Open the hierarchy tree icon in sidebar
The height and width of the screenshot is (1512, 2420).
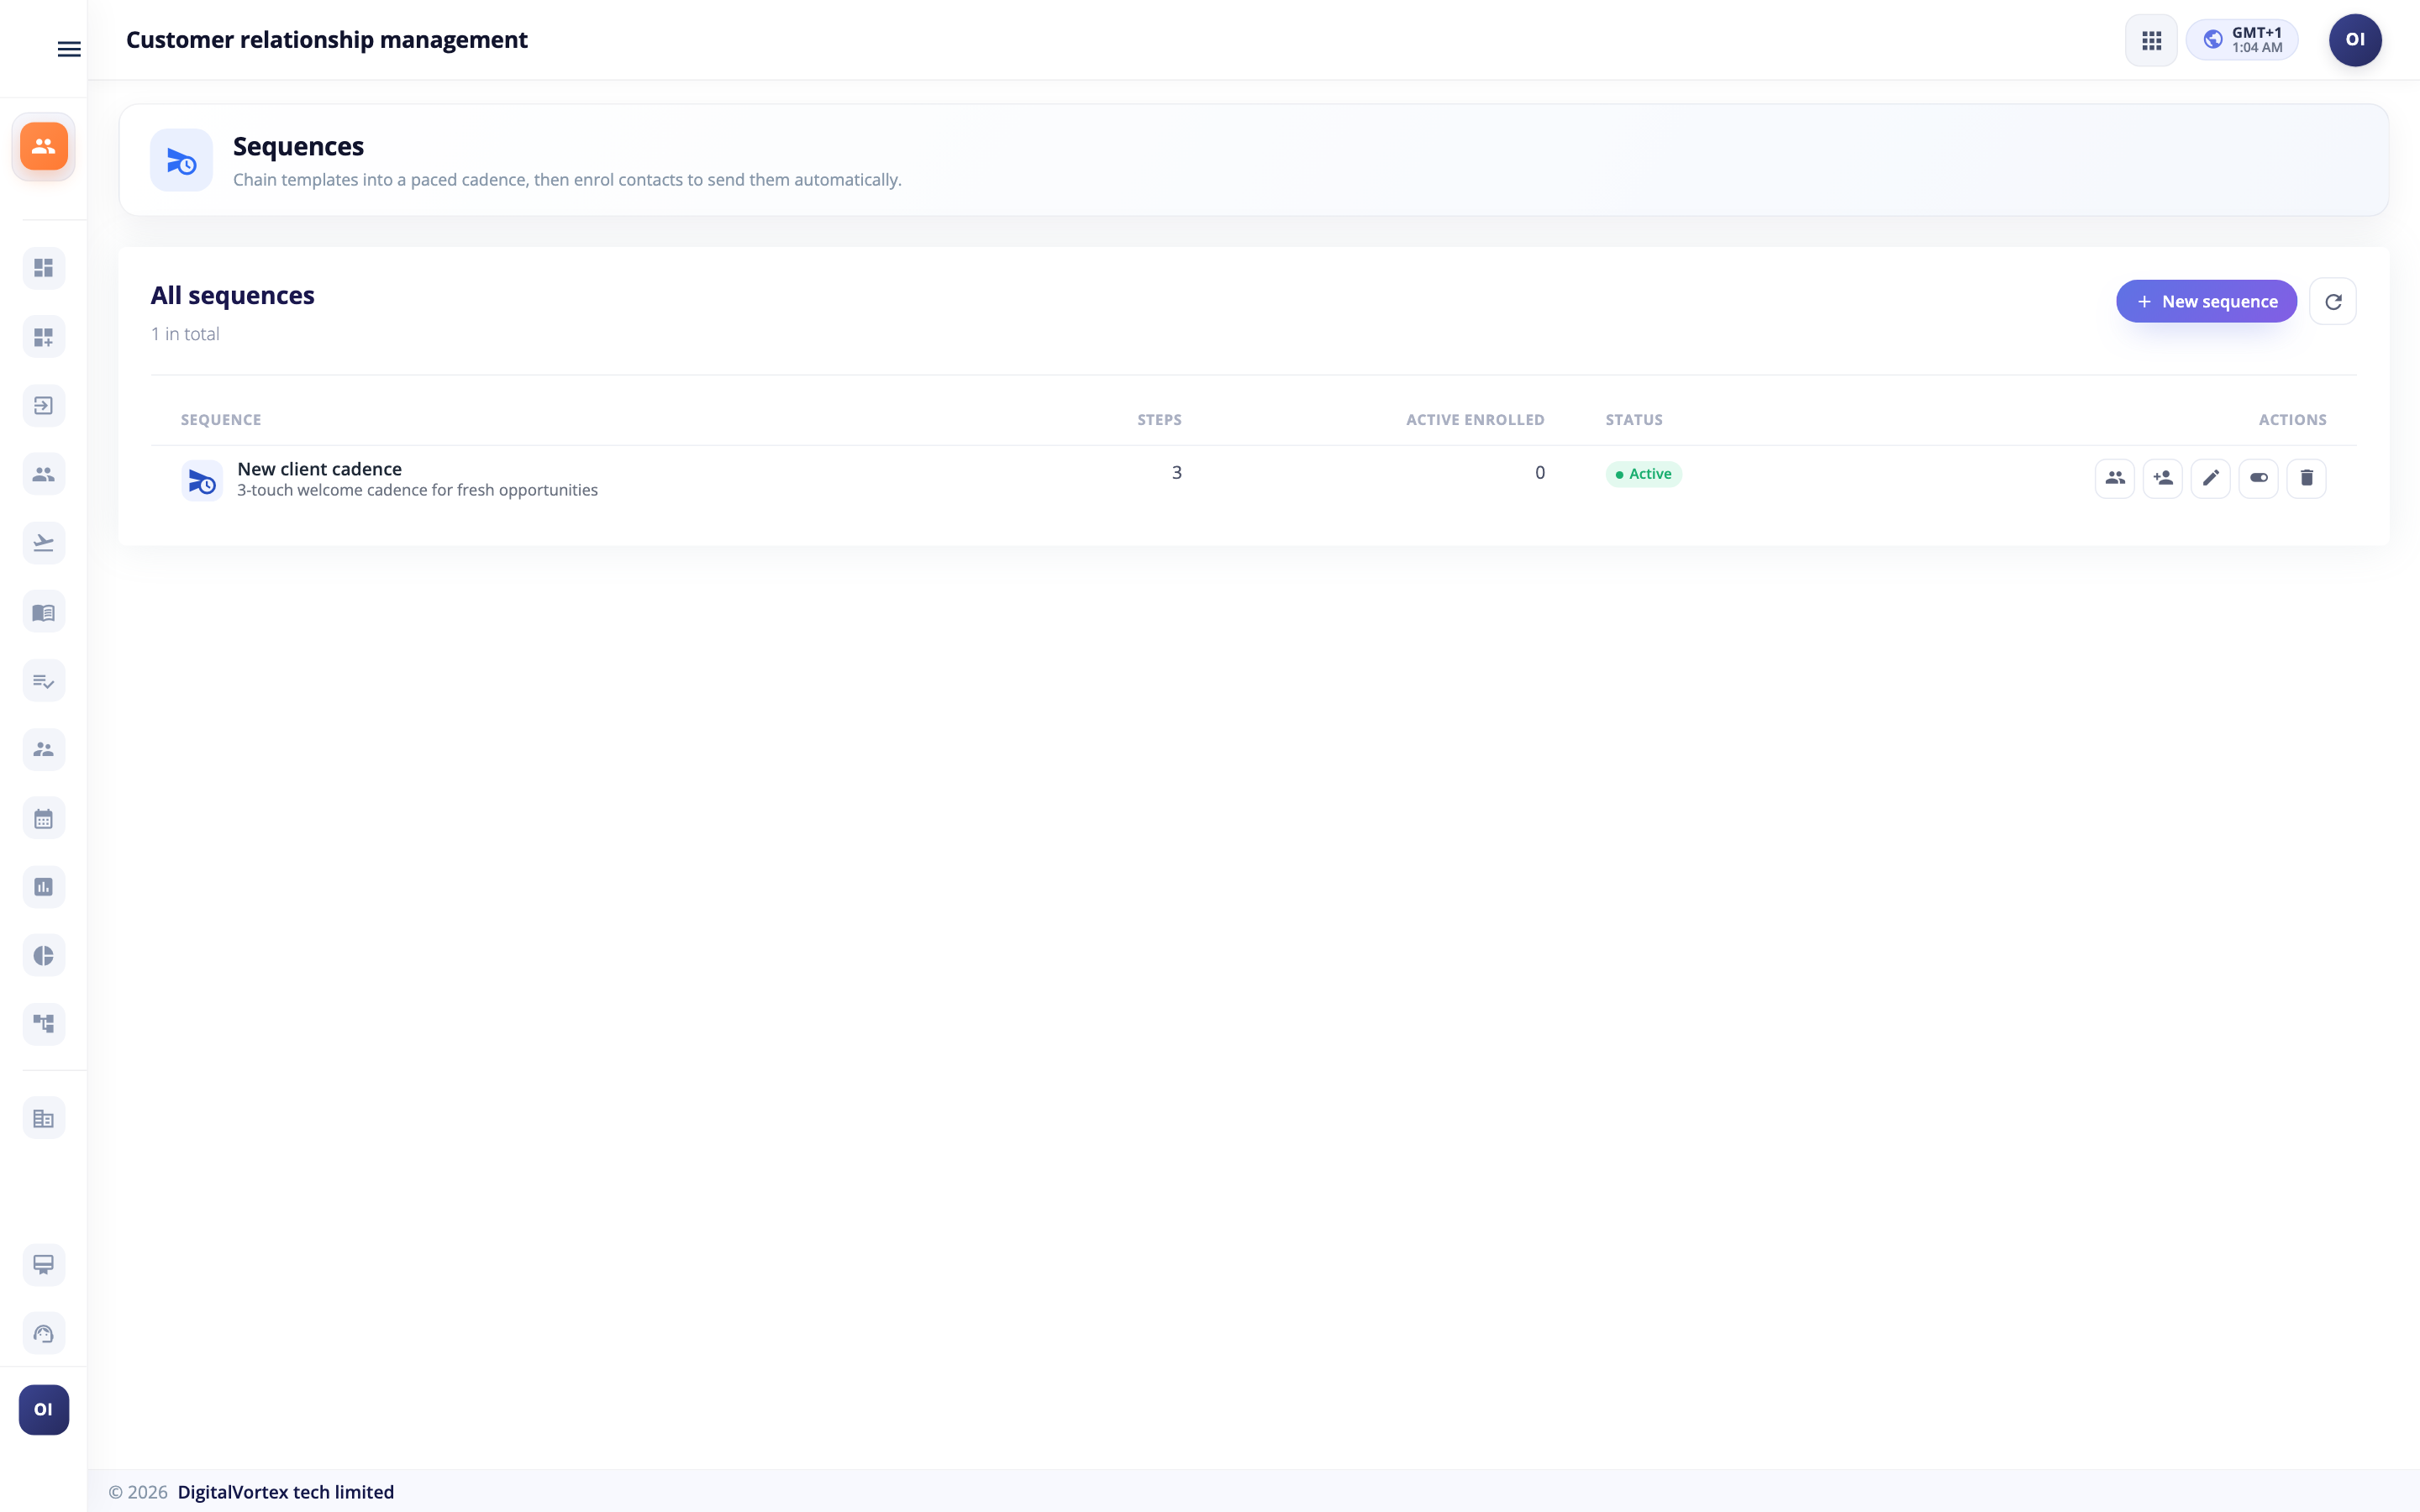pyautogui.click(x=43, y=1024)
